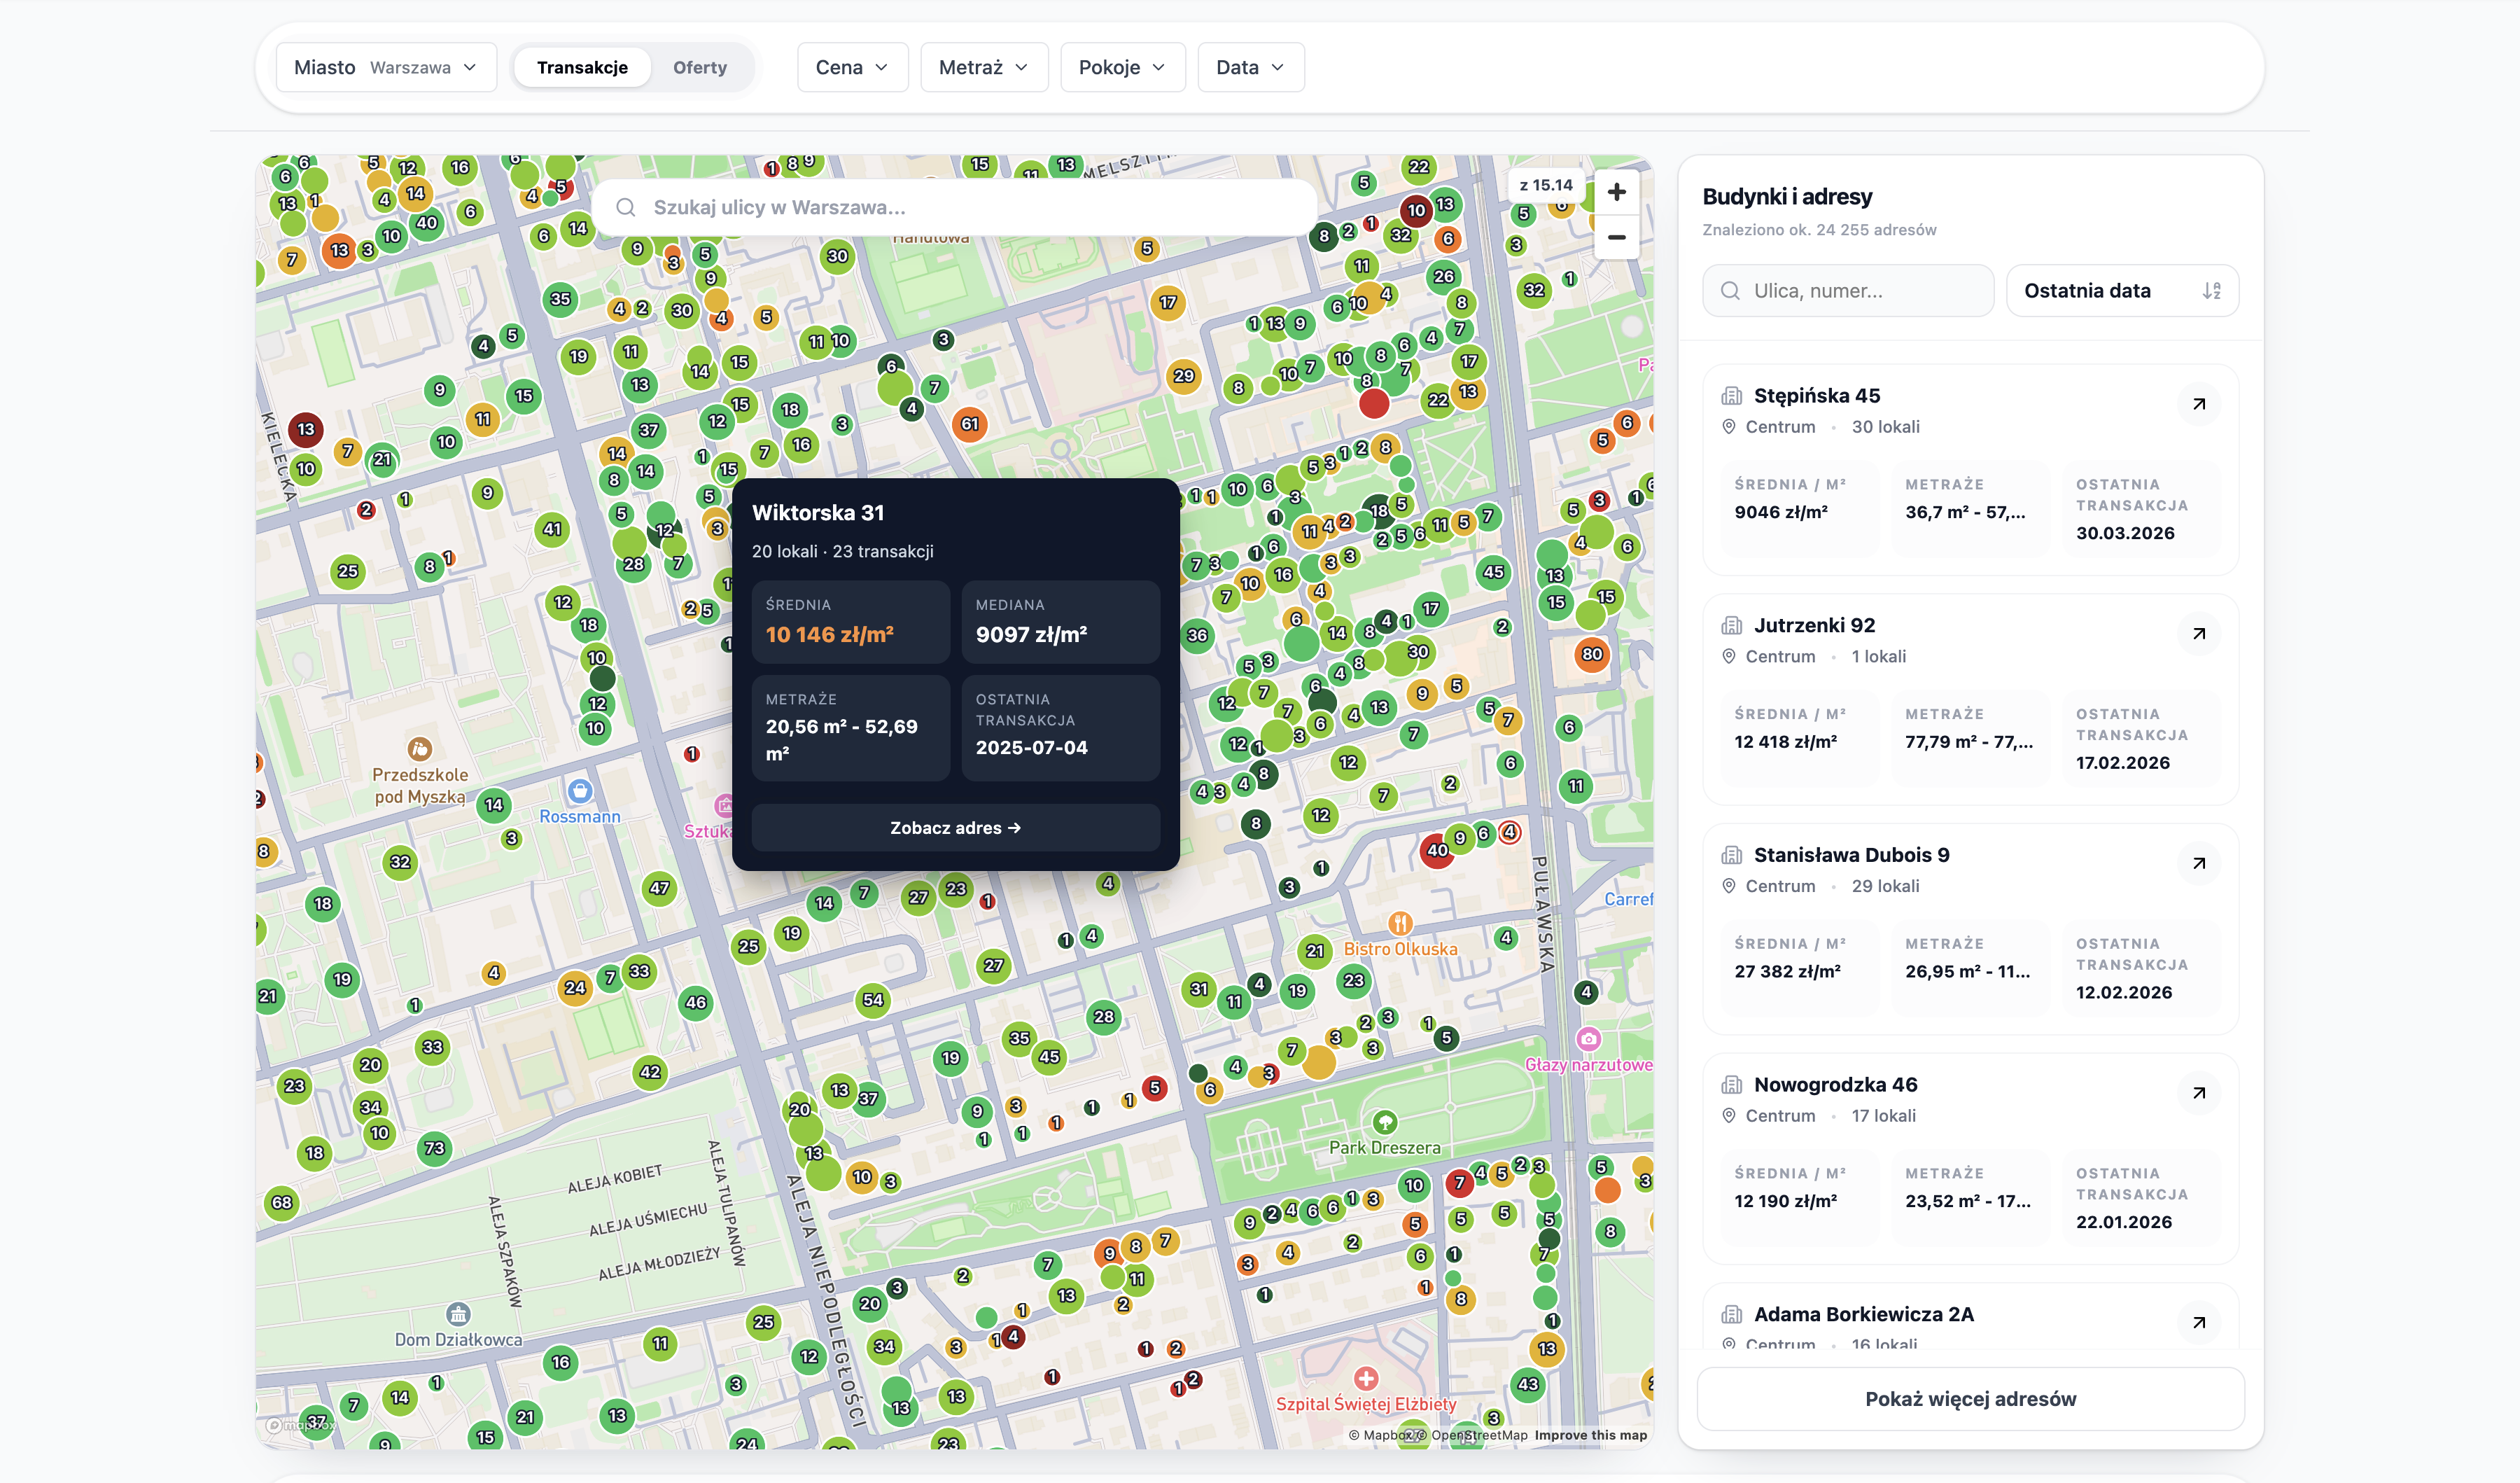Expand the Cena filter dropdown

coord(852,67)
